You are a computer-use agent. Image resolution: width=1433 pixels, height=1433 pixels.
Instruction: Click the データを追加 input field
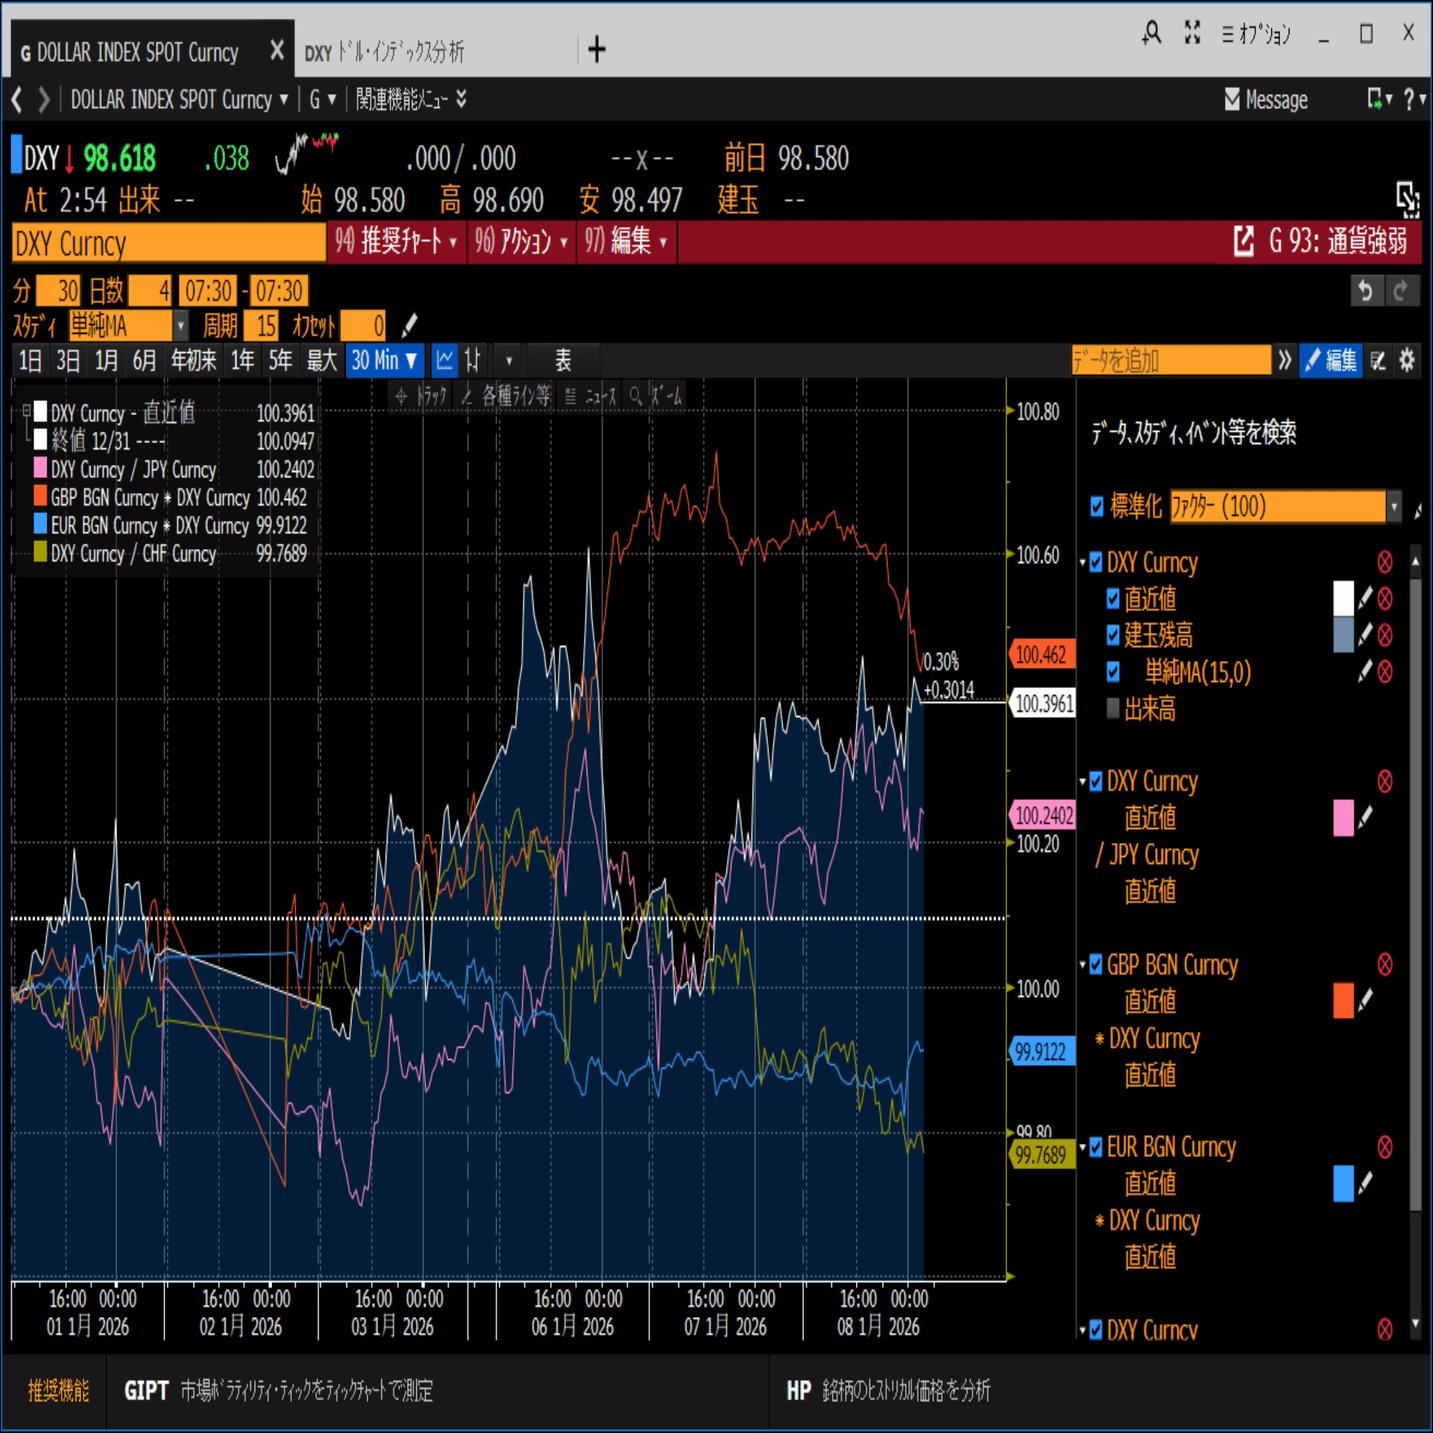pyautogui.click(x=1170, y=360)
